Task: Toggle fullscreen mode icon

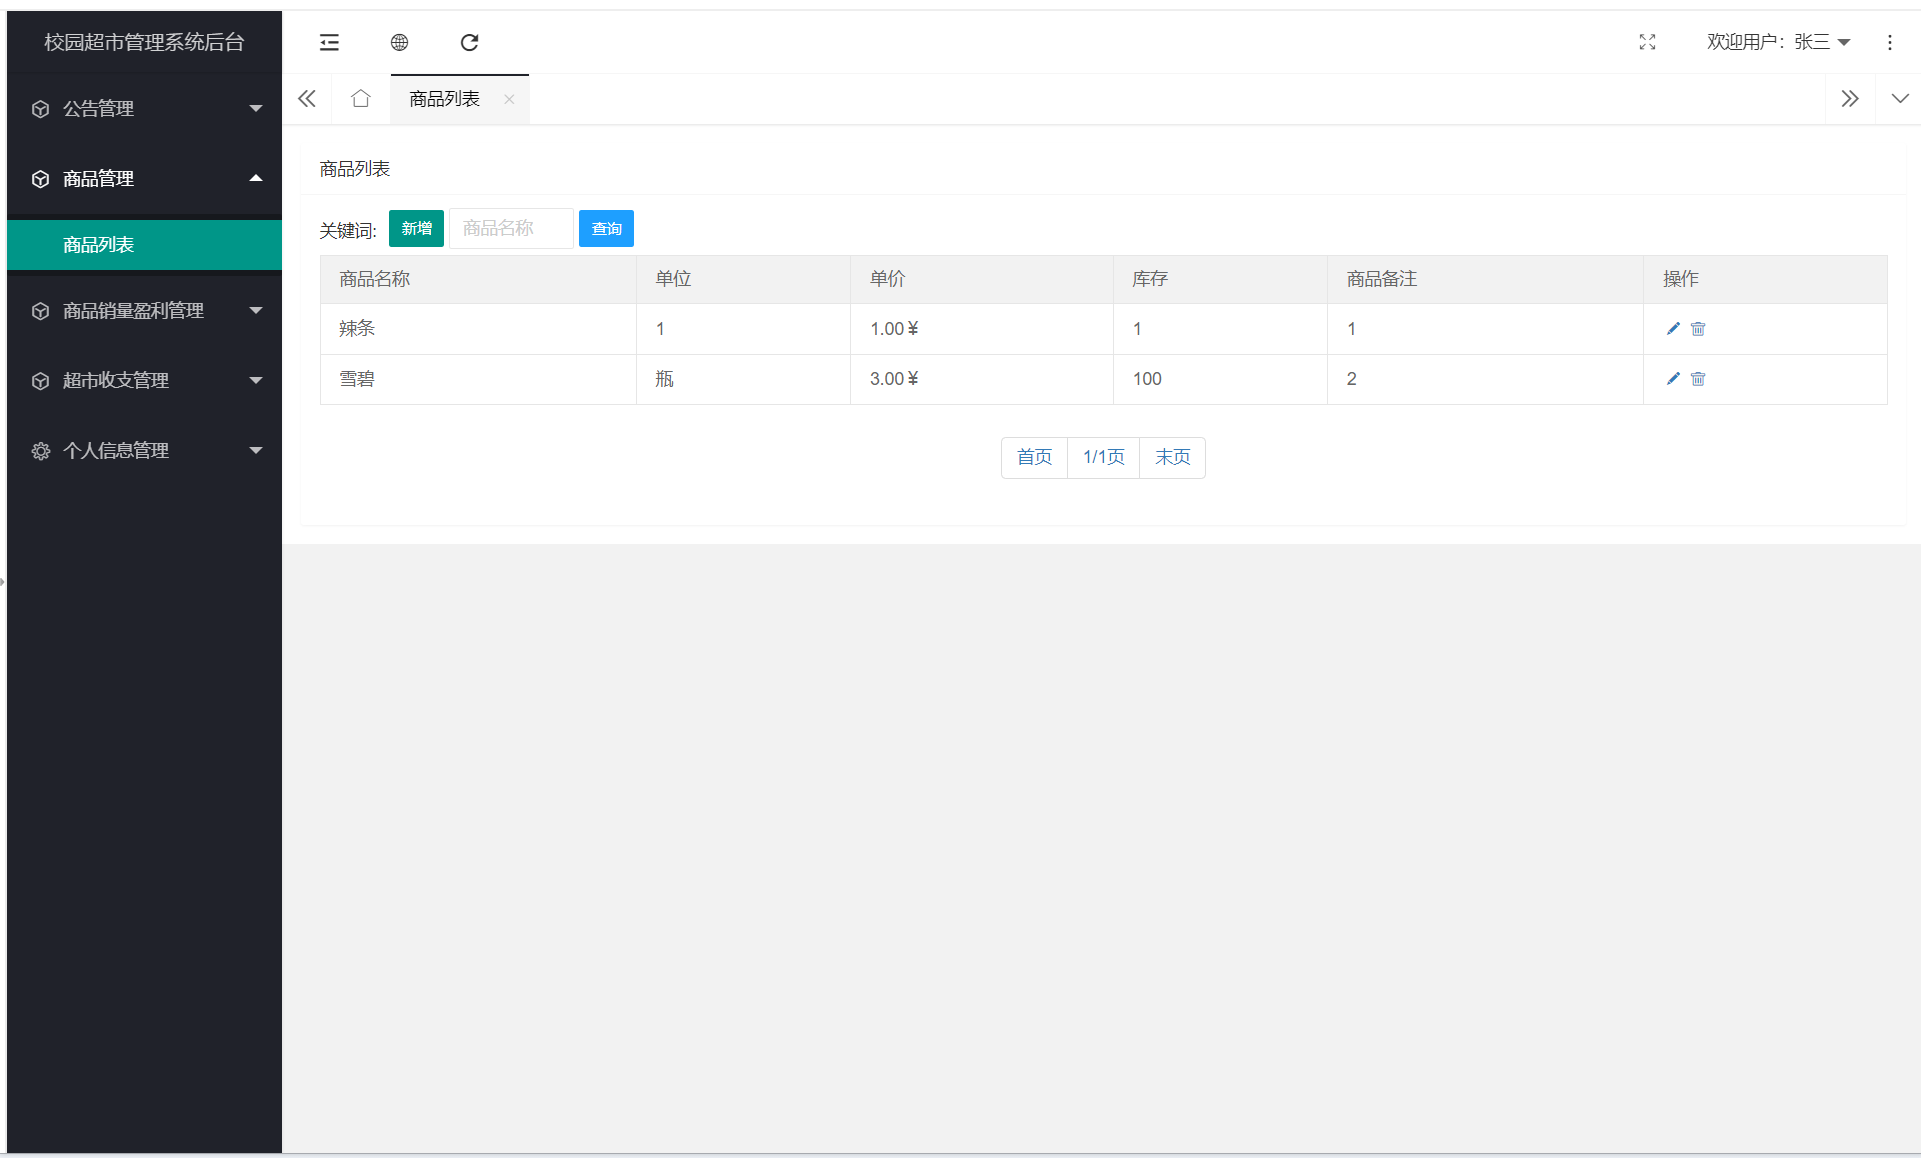Action: [x=1647, y=42]
